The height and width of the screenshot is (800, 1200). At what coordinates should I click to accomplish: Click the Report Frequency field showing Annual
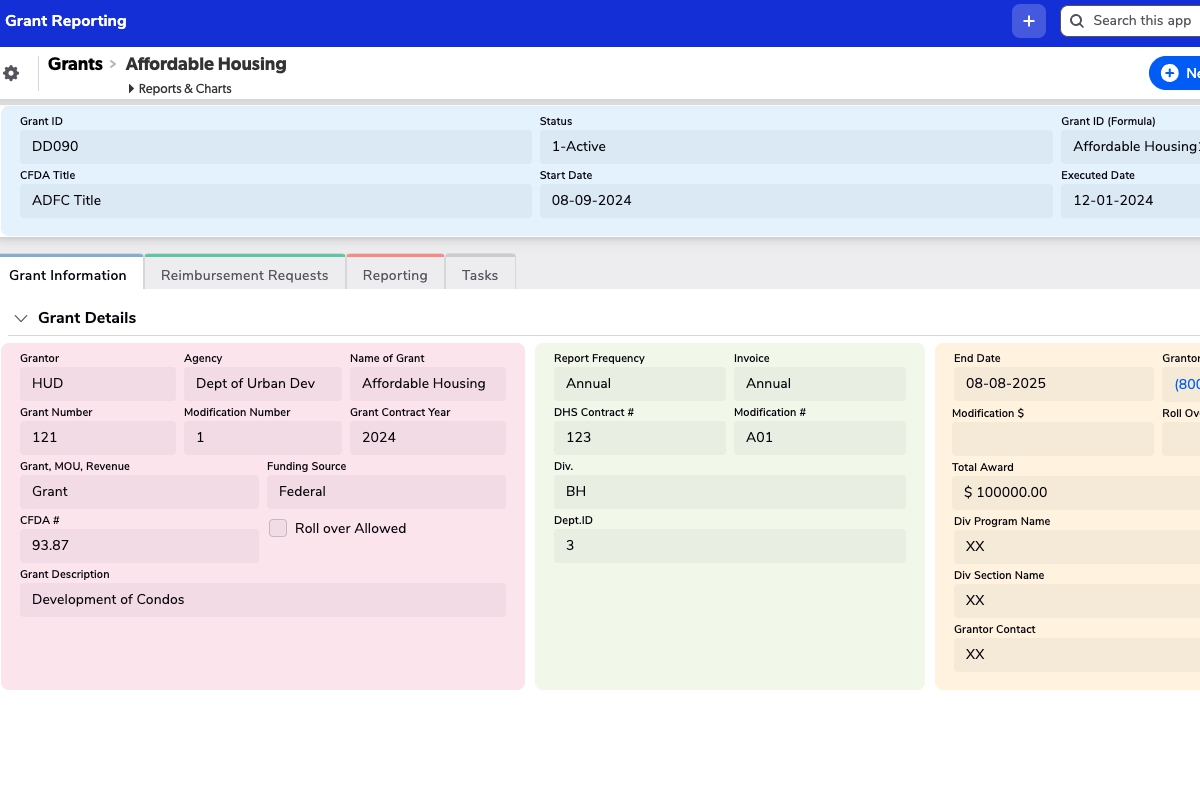639,384
